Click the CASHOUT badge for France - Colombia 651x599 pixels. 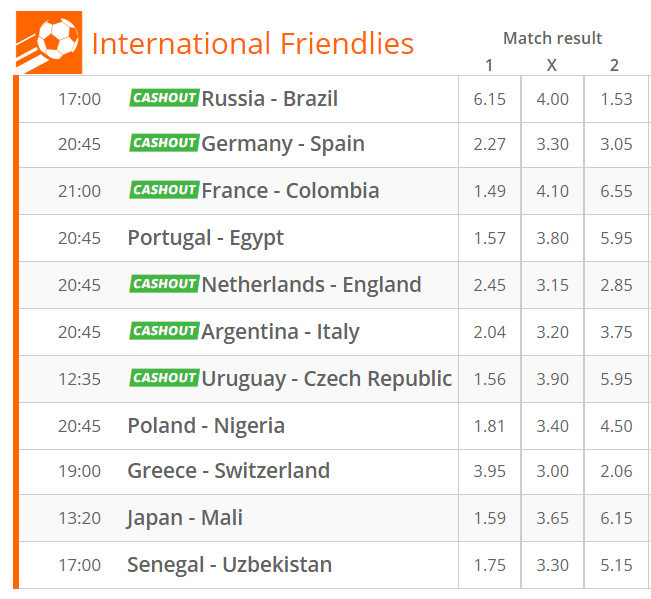(164, 190)
